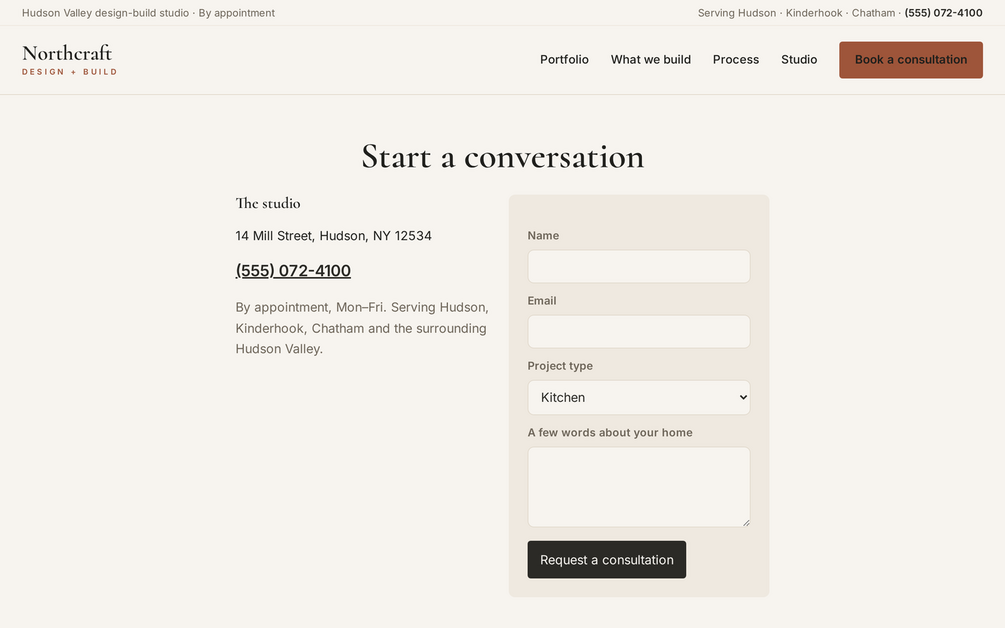Image resolution: width=1005 pixels, height=628 pixels.
Task: Click the DESIGN + BUILD tagline
Action: (69, 72)
